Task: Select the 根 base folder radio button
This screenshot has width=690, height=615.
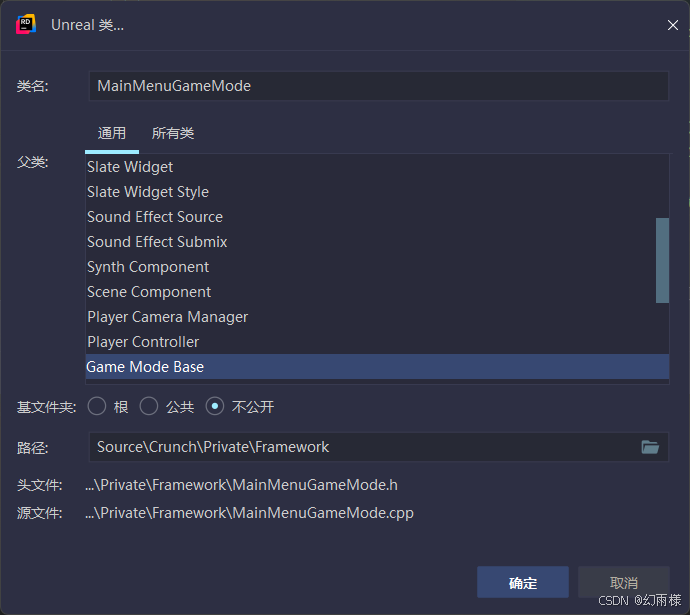Action: coord(97,406)
